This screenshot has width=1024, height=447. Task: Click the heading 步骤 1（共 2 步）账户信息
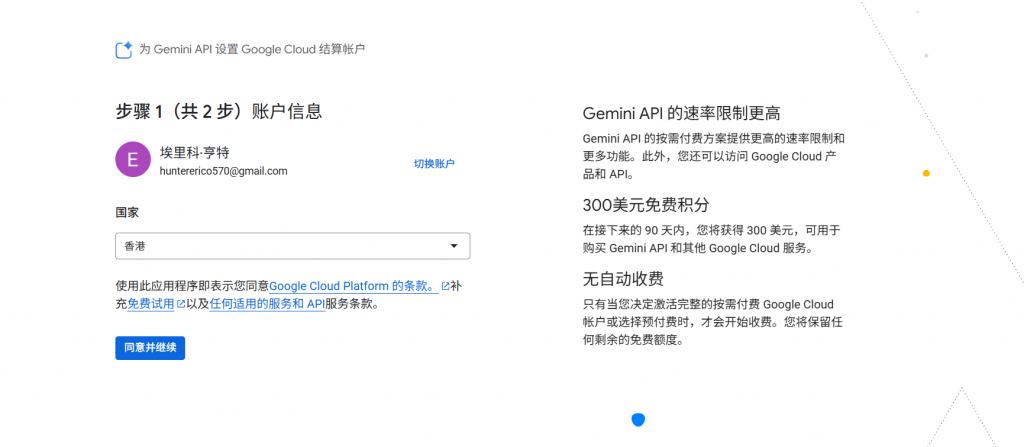click(x=219, y=112)
